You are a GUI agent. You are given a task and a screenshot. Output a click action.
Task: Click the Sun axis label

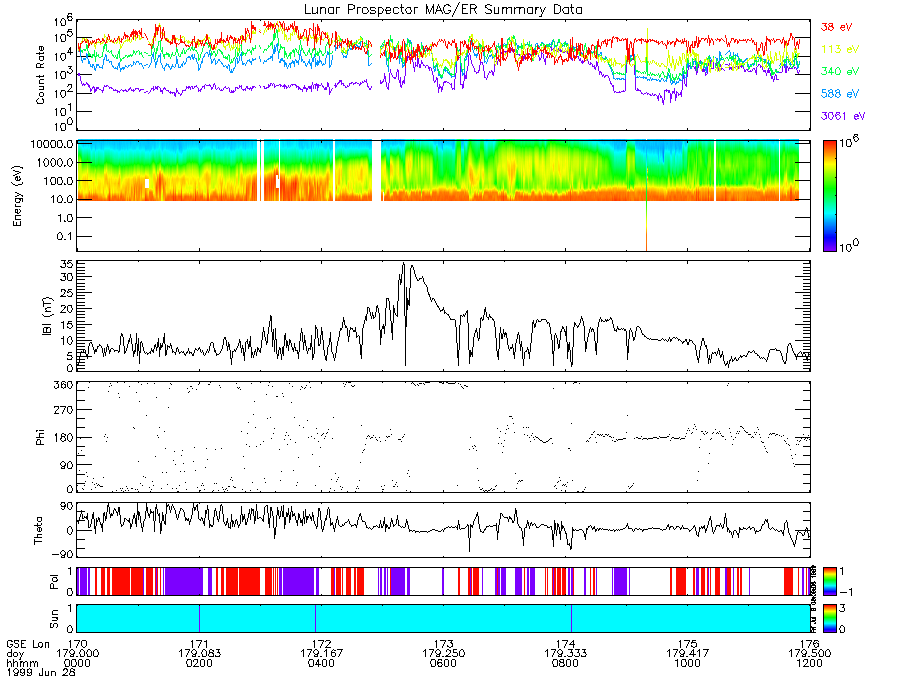click(x=54, y=619)
